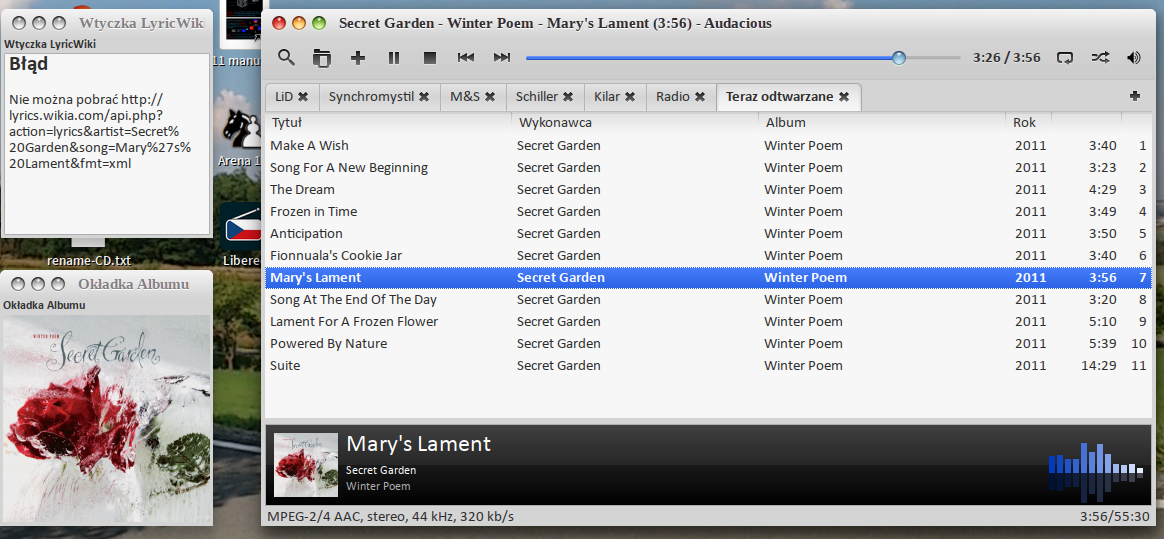
Task: Select the track Anticipation
Action: [x=307, y=234]
